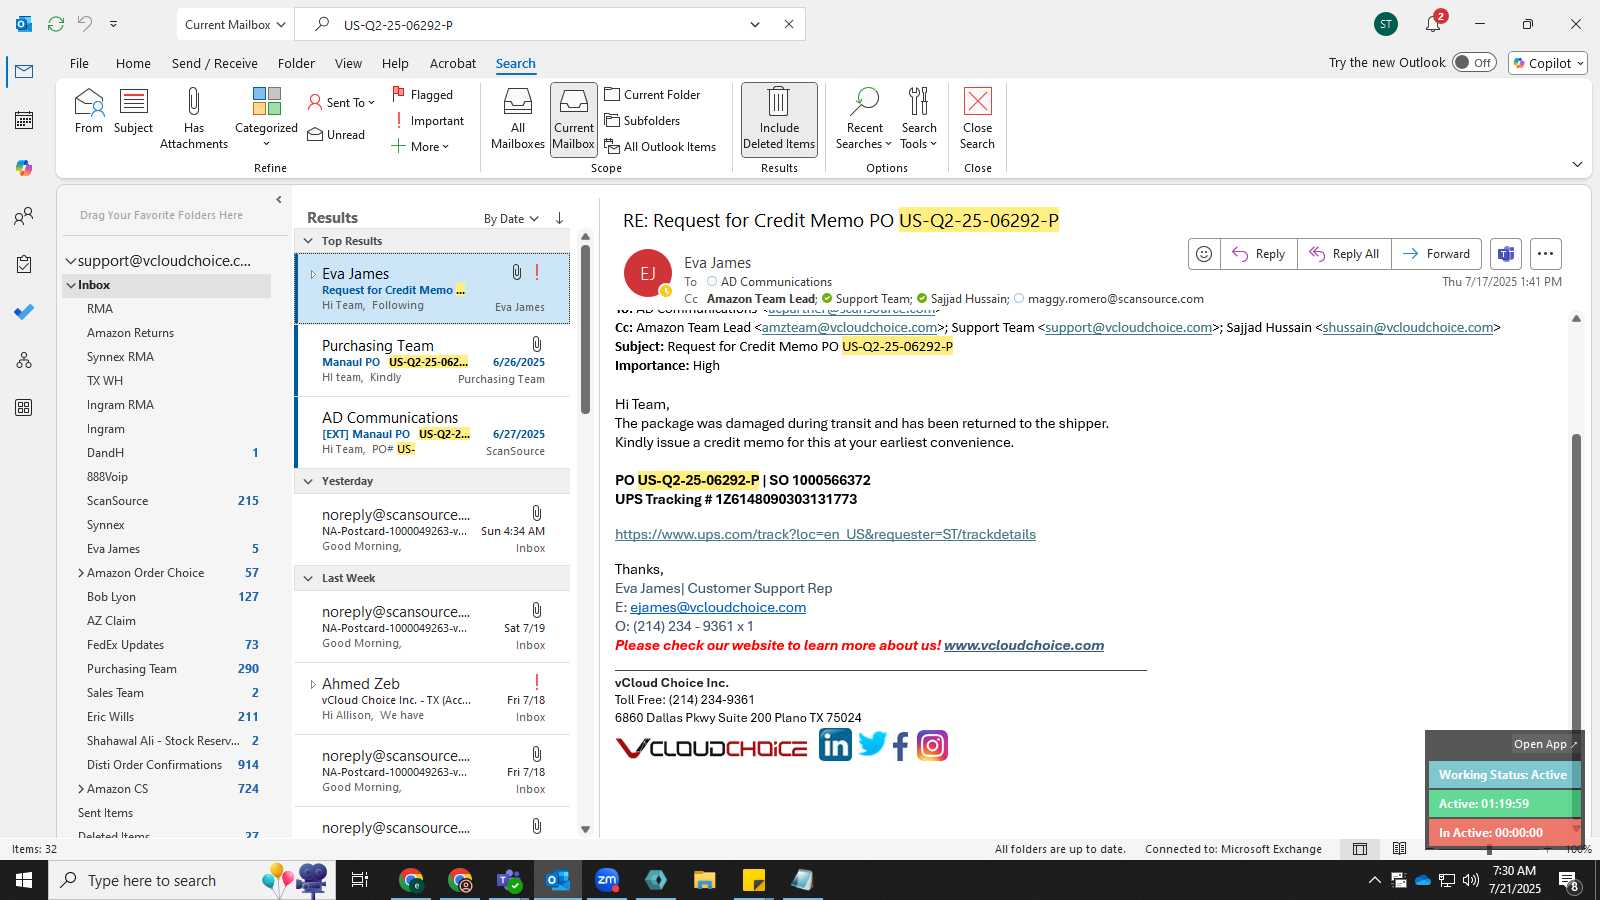Share email to Teams icon
Viewport: 1600px width, 900px height.
point(1506,254)
